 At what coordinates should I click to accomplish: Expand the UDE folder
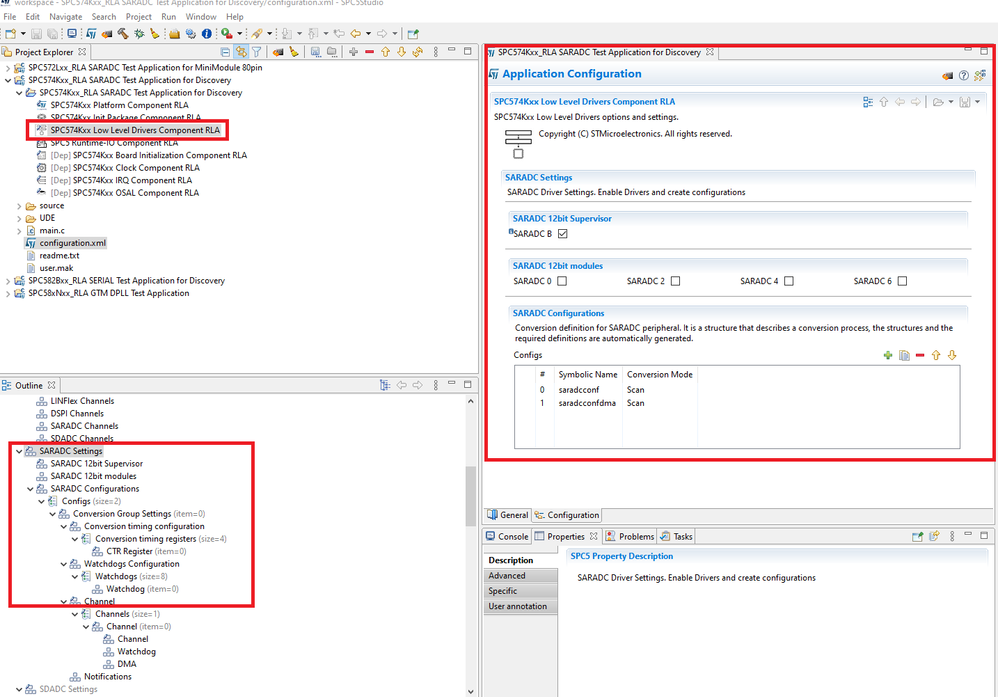click(19, 218)
